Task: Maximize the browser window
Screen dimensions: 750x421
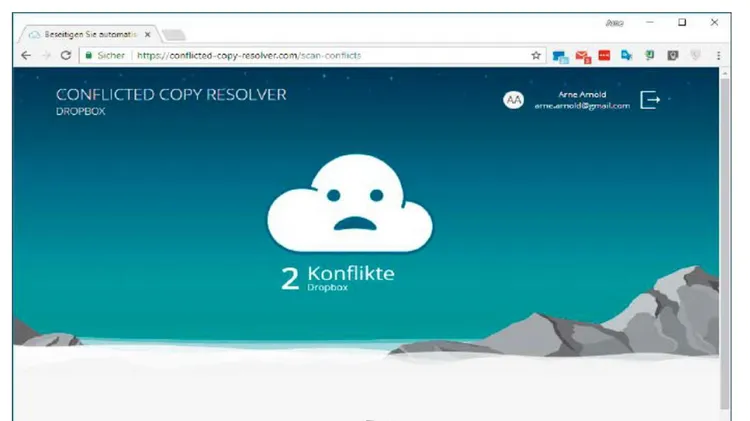Action: [x=682, y=22]
